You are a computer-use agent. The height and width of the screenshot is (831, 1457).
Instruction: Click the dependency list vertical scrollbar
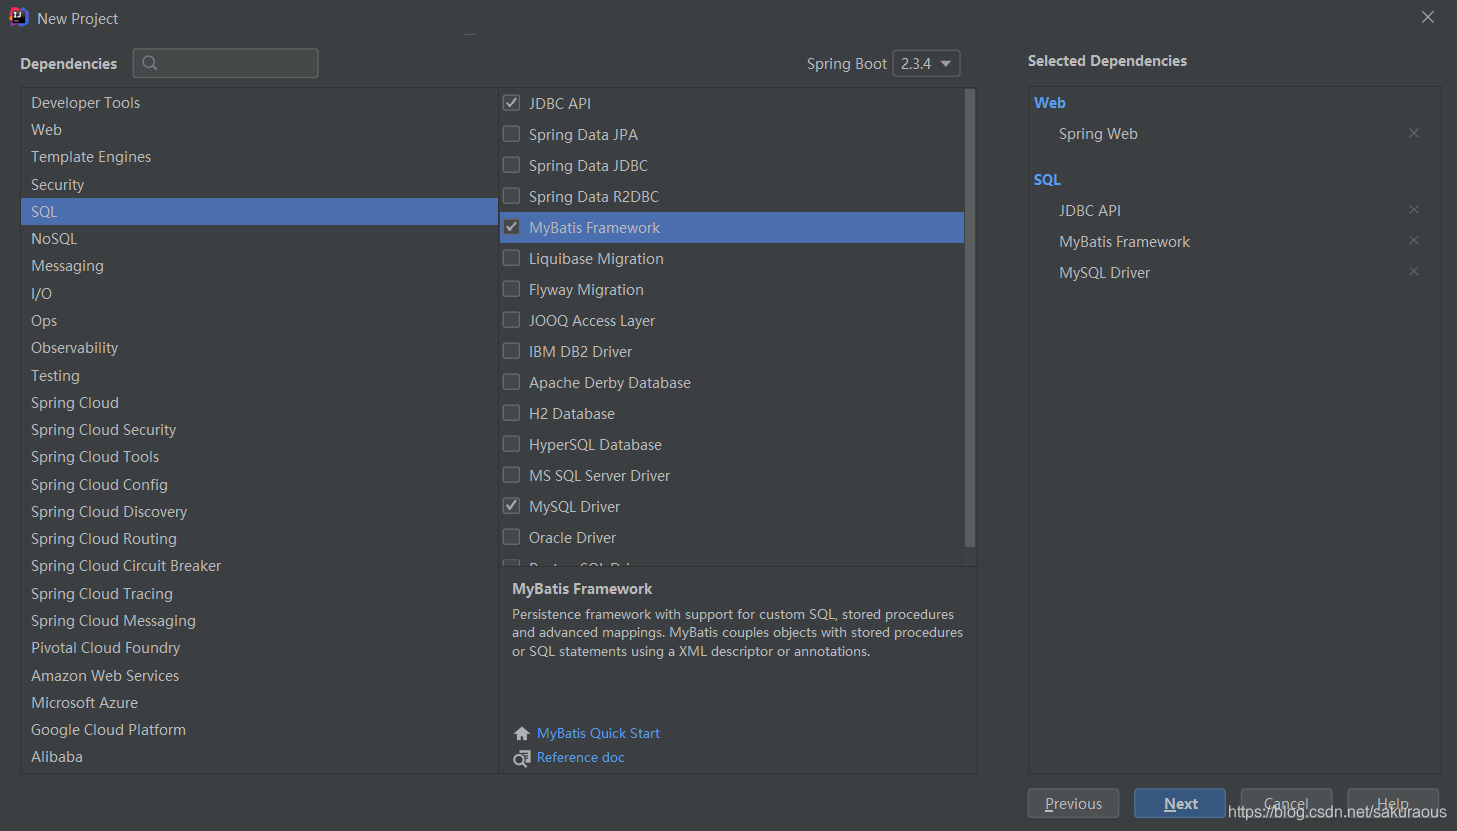969,318
